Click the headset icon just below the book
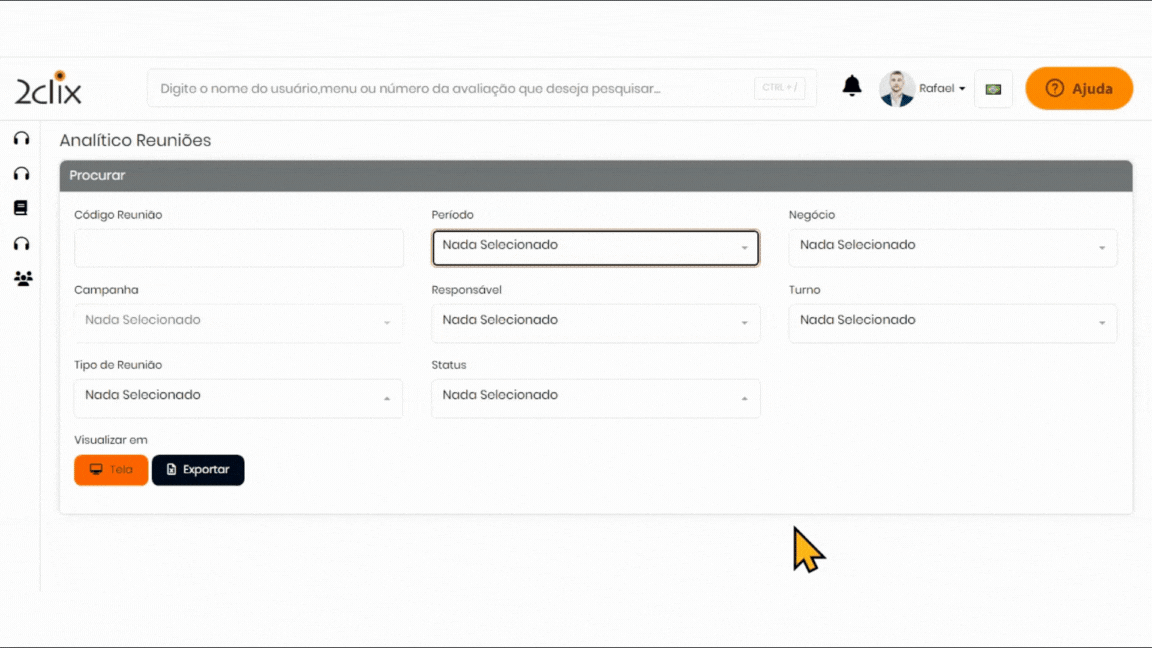The width and height of the screenshot is (1152, 648). 21,243
